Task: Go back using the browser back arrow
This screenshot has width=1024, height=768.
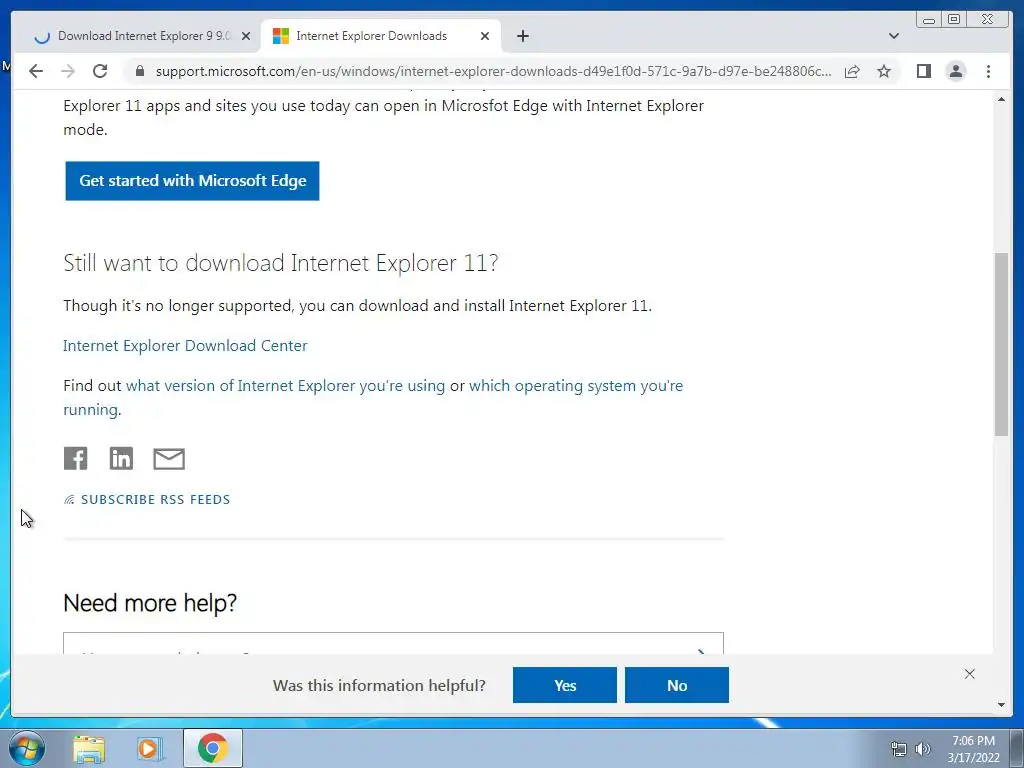Action: 36,71
